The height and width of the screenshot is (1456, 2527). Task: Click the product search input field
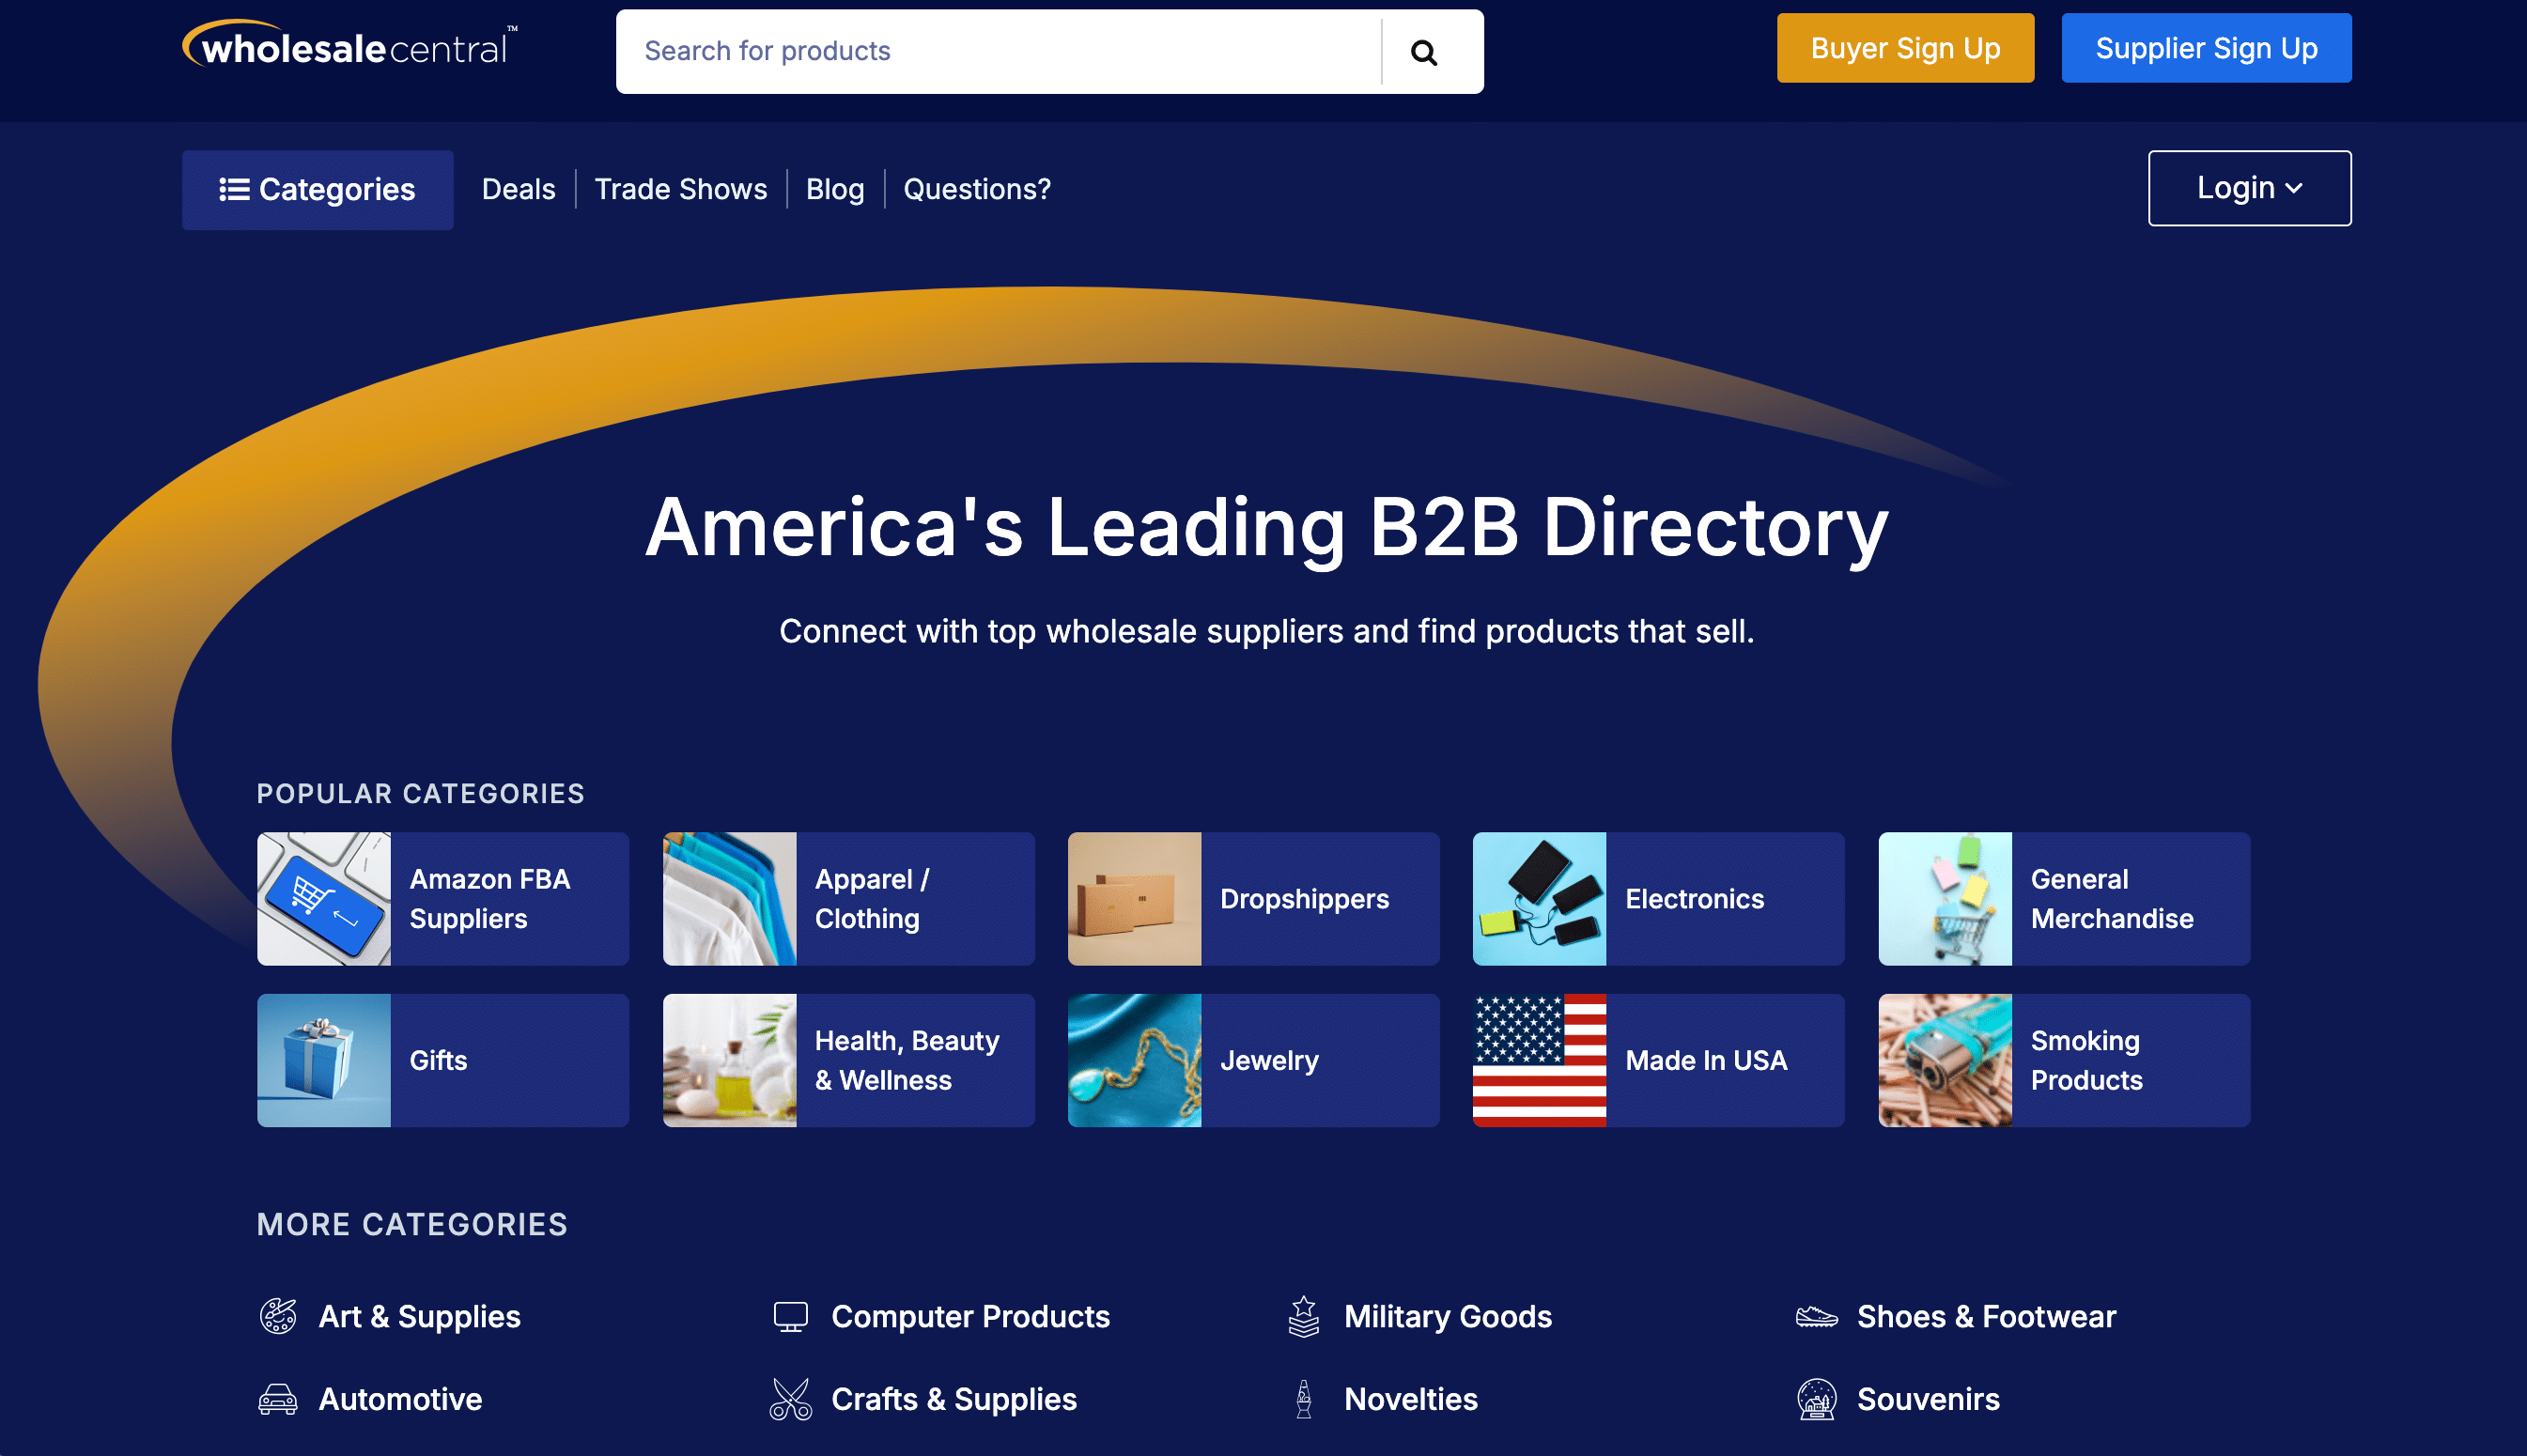pos(1000,50)
